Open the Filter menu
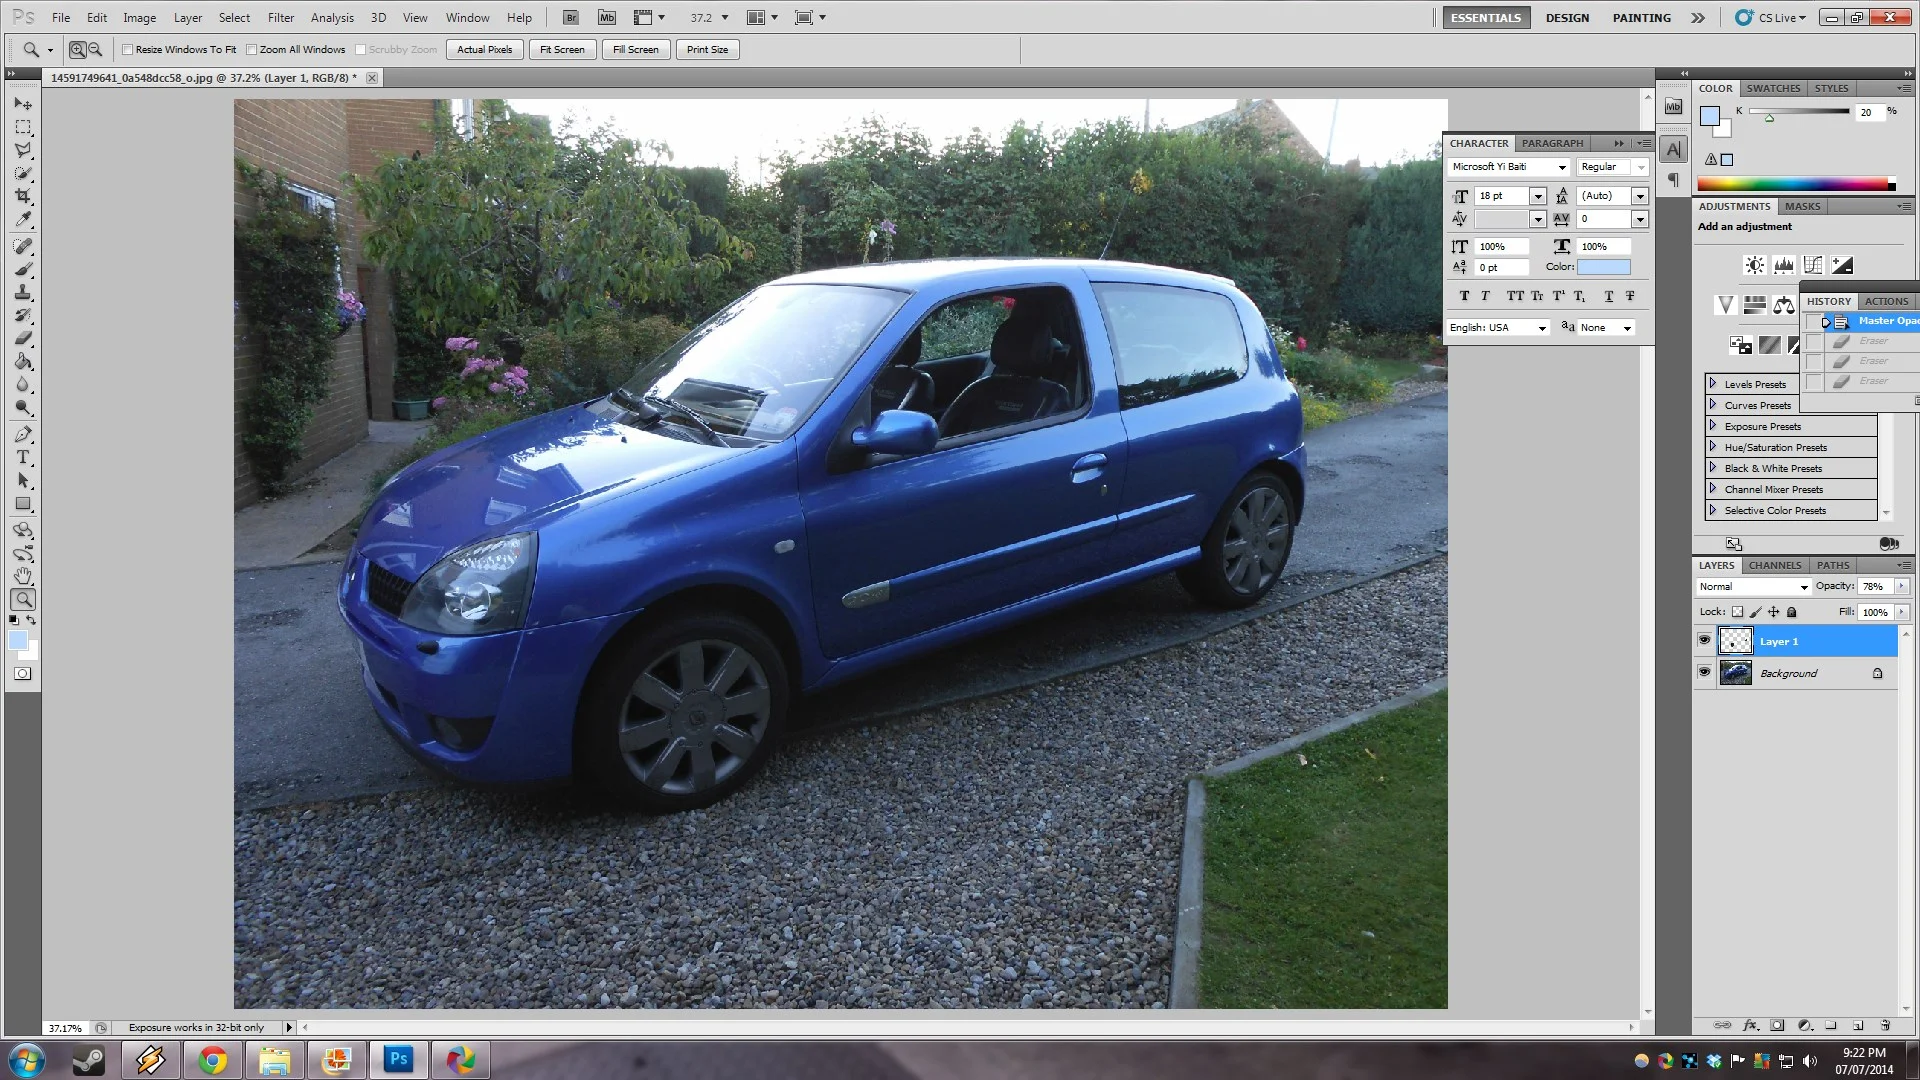1920x1080 pixels. point(281,17)
